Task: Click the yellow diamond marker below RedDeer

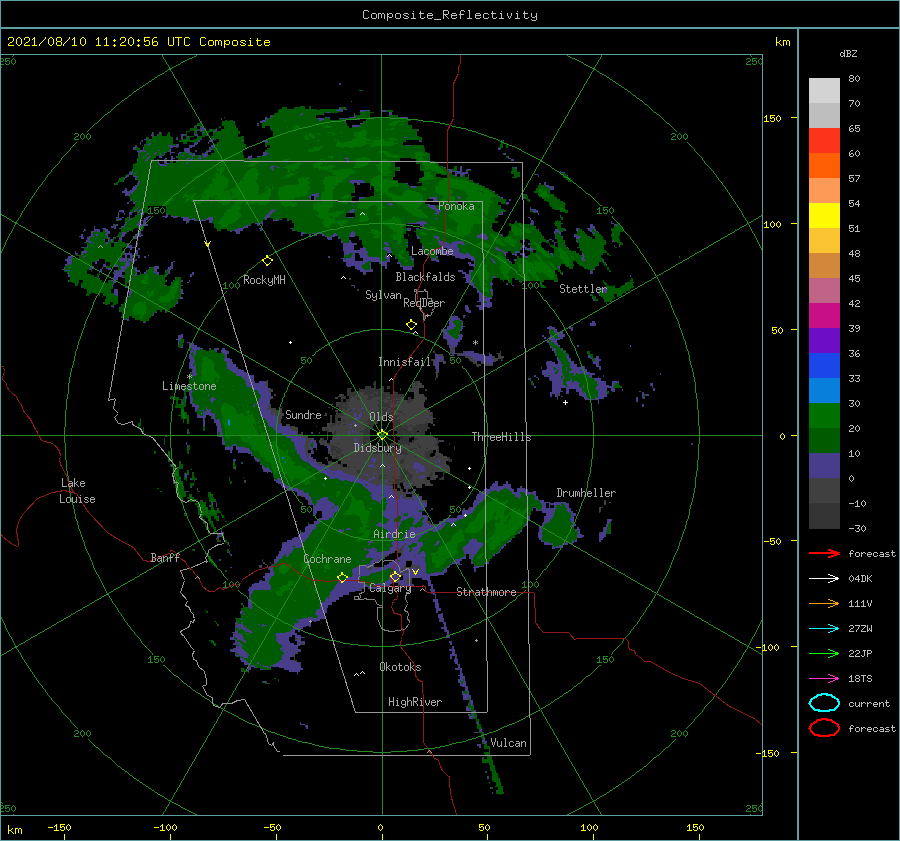Action: [x=411, y=325]
